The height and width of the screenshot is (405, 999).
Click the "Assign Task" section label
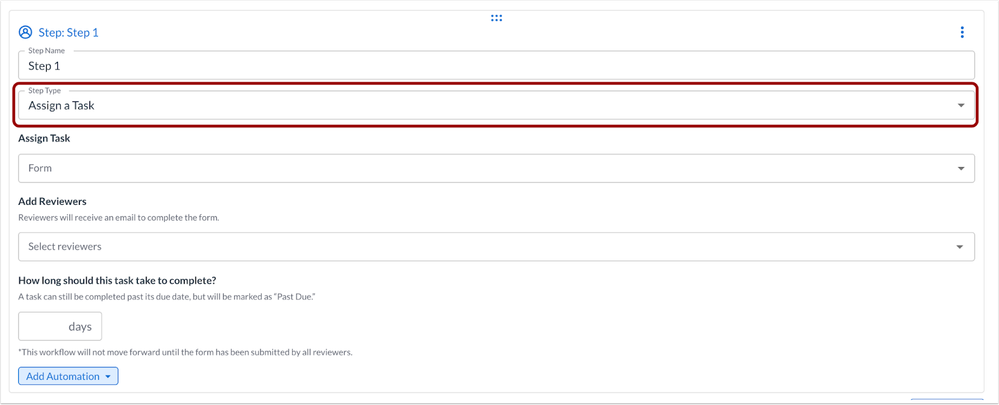[x=44, y=139]
